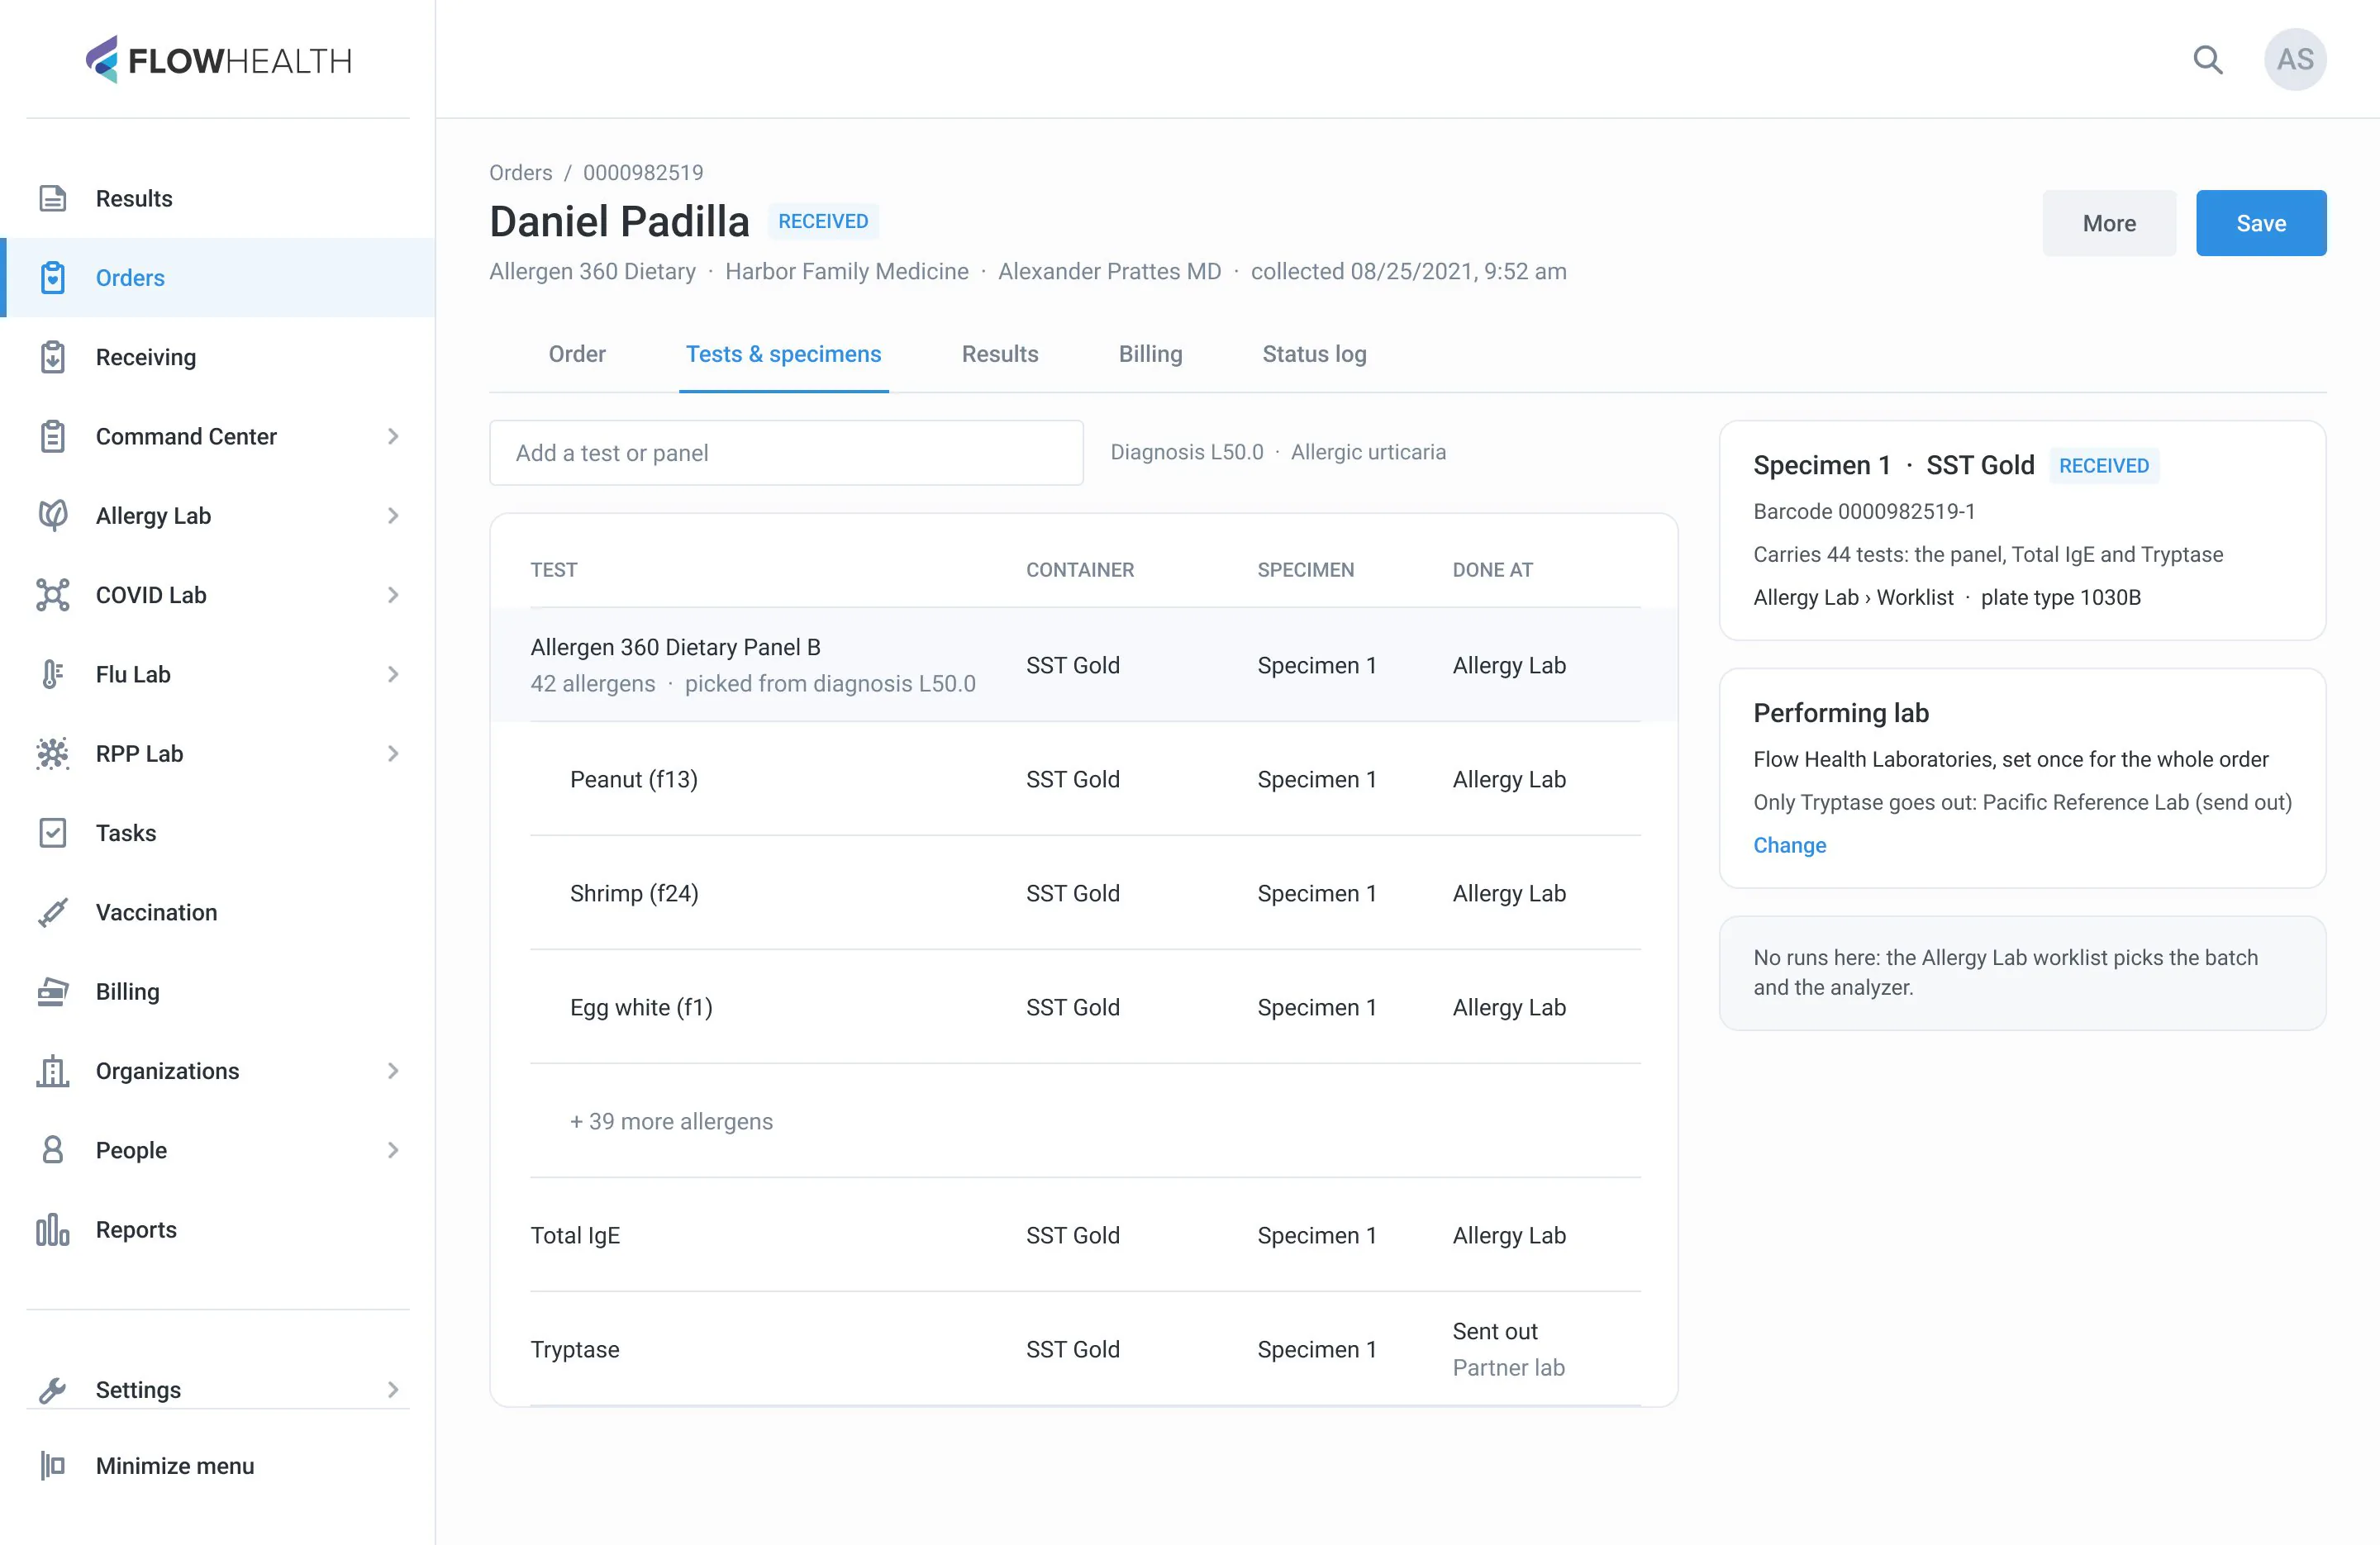This screenshot has height=1545, width=2380.
Task: Click the Tasks checkbox icon
Action: pyautogui.click(x=53, y=833)
